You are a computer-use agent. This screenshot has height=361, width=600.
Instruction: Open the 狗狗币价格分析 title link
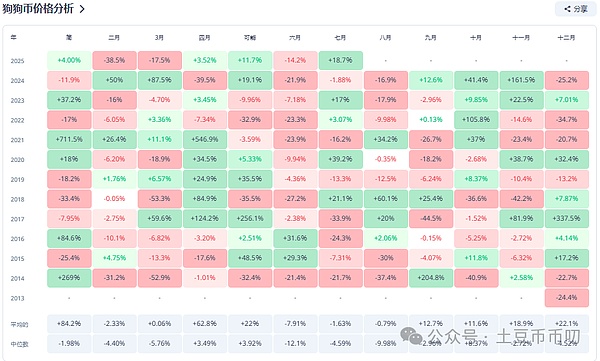38,9
